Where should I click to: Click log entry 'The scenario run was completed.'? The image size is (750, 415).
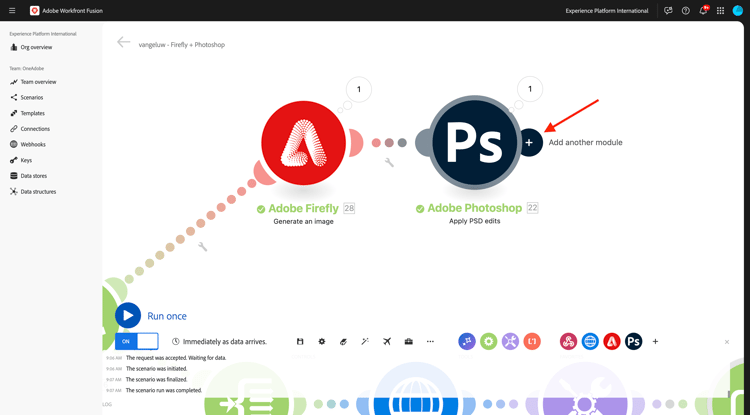(x=164, y=390)
